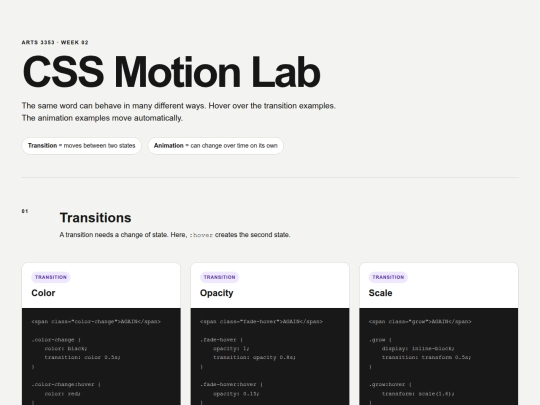Click the fade-hover span code line

tap(261, 322)
